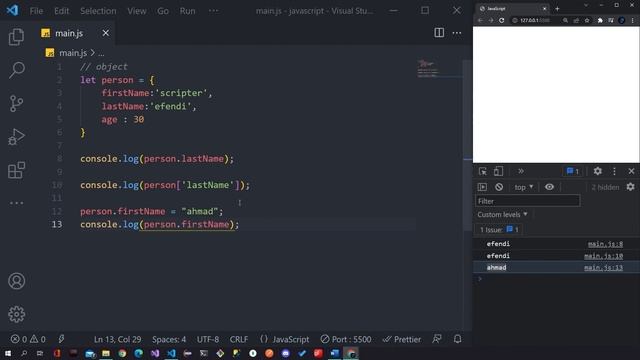Image resolution: width=640 pixels, height=360 pixels.
Task: Open the Selection menu
Action: tap(98, 11)
